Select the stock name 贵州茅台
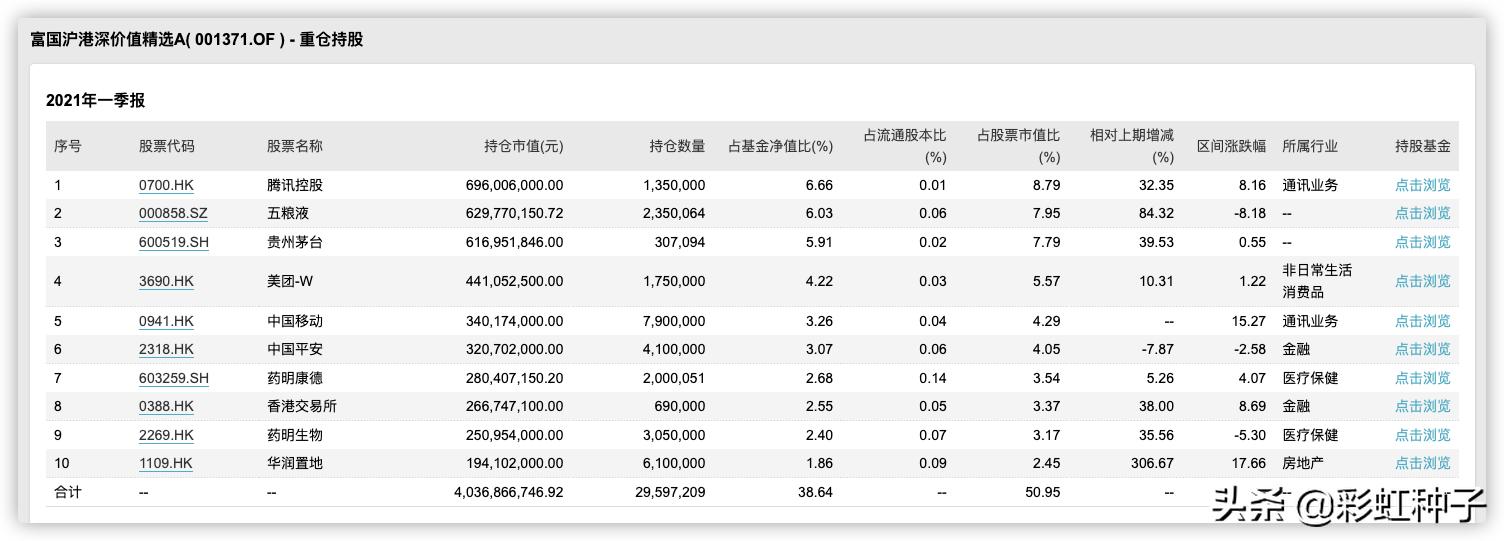 click(295, 242)
